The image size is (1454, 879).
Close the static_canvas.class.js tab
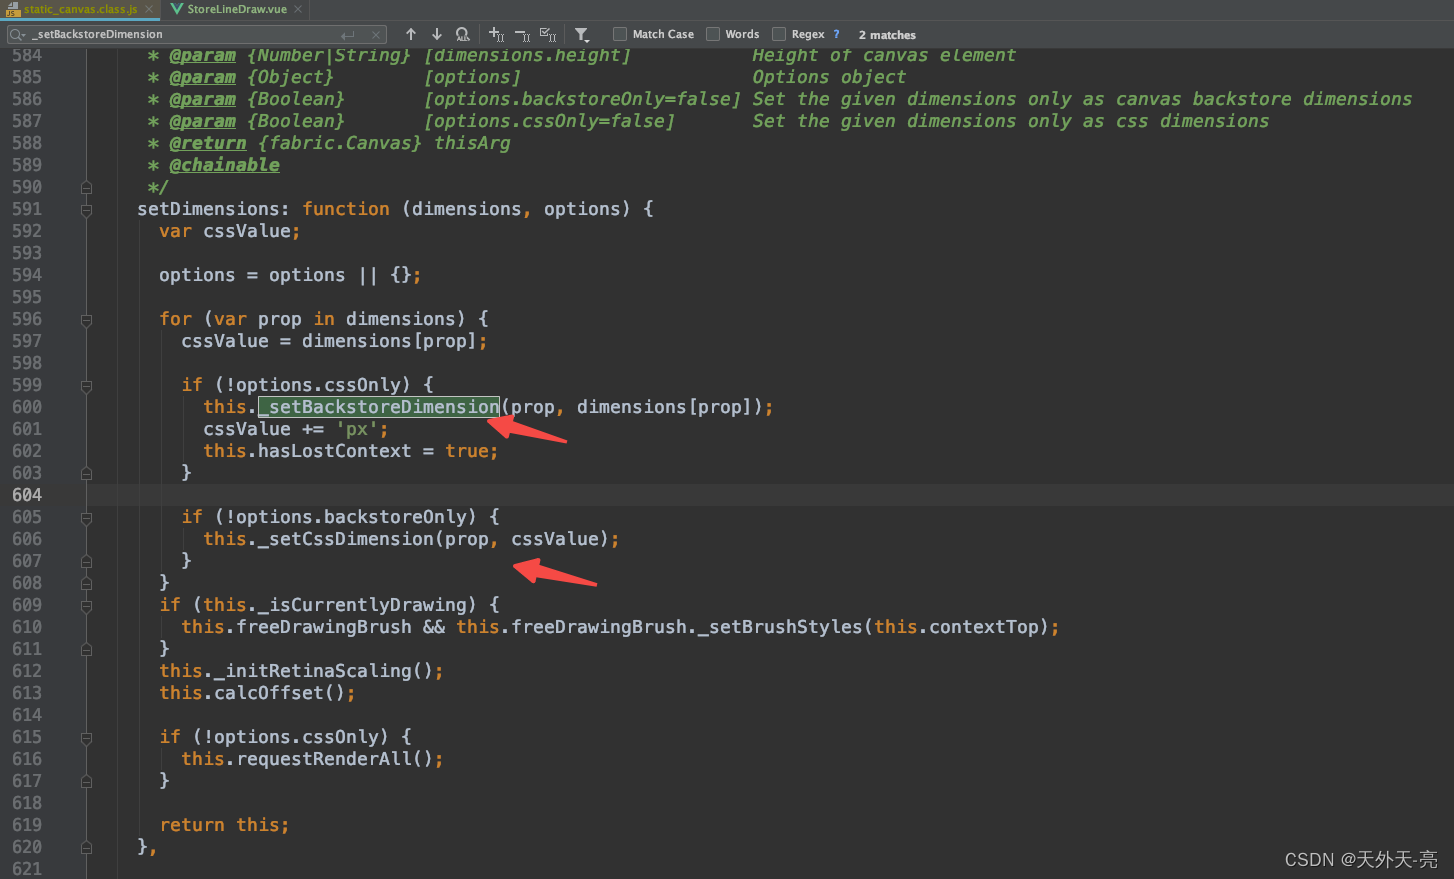click(x=149, y=9)
